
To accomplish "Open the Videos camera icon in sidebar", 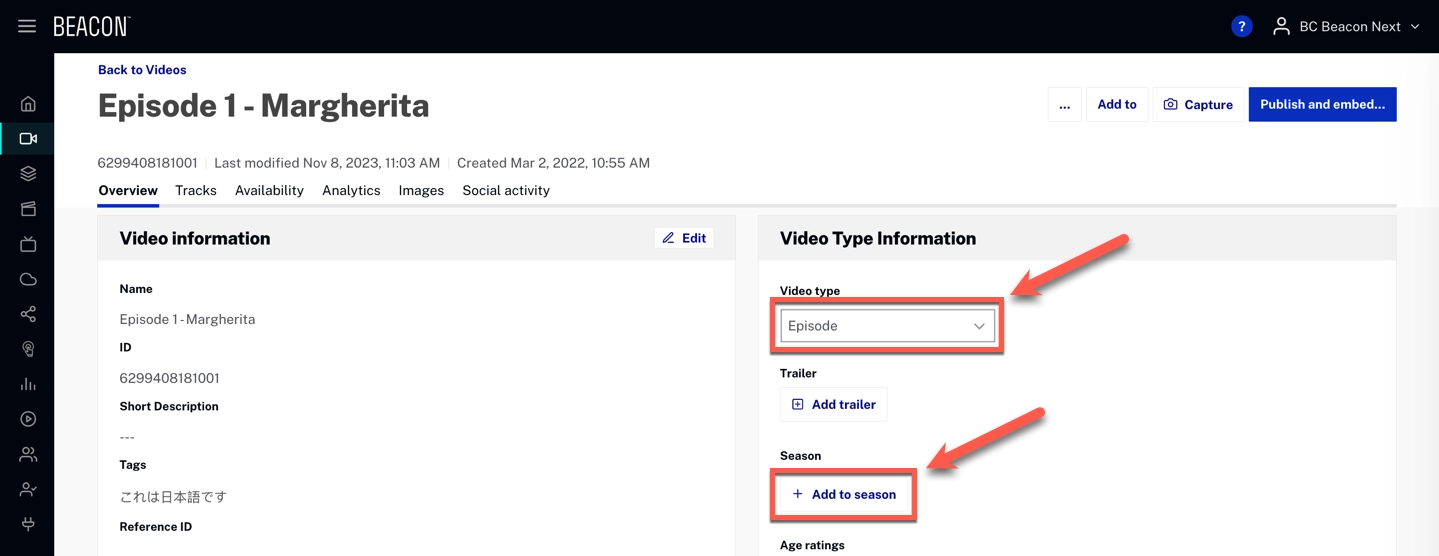I will coord(28,139).
